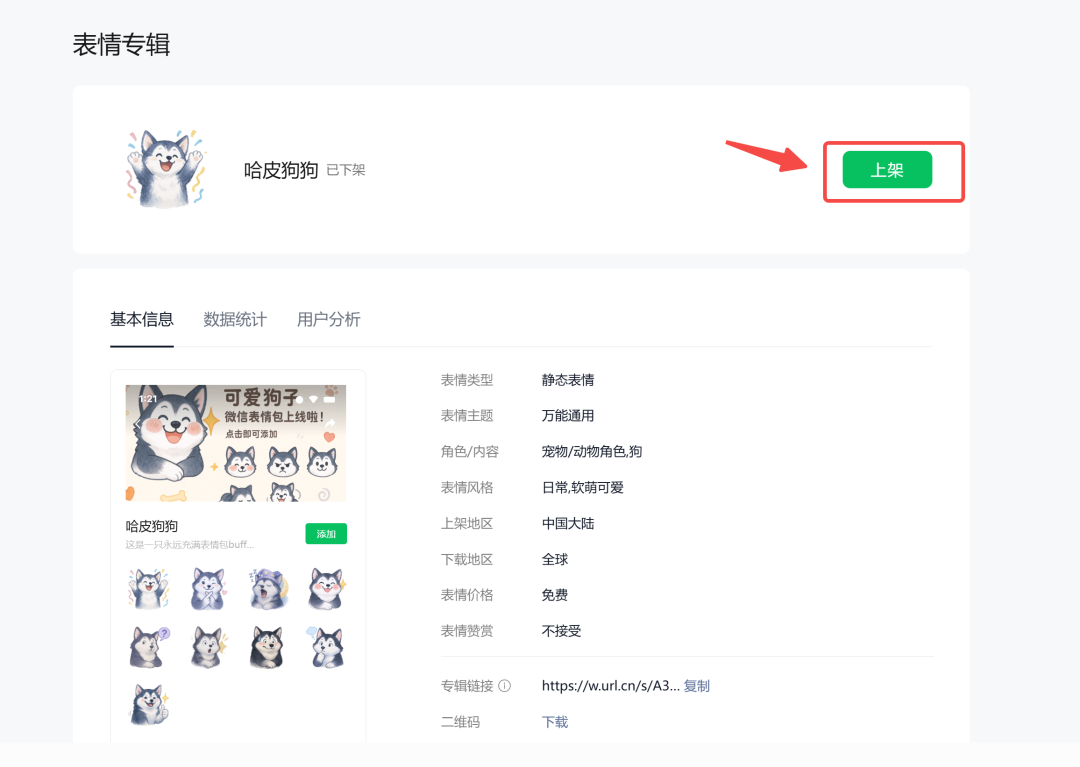The height and width of the screenshot is (767, 1080).
Task: Click the 中国大陆 region value
Action: click(568, 523)
